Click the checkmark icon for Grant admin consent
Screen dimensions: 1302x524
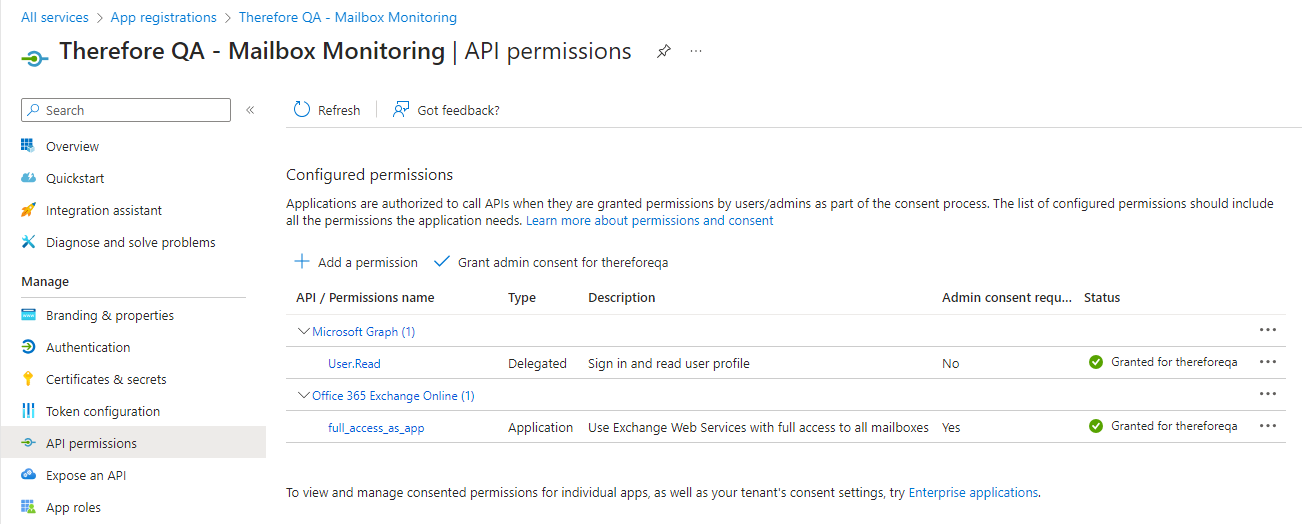point(442,262)
